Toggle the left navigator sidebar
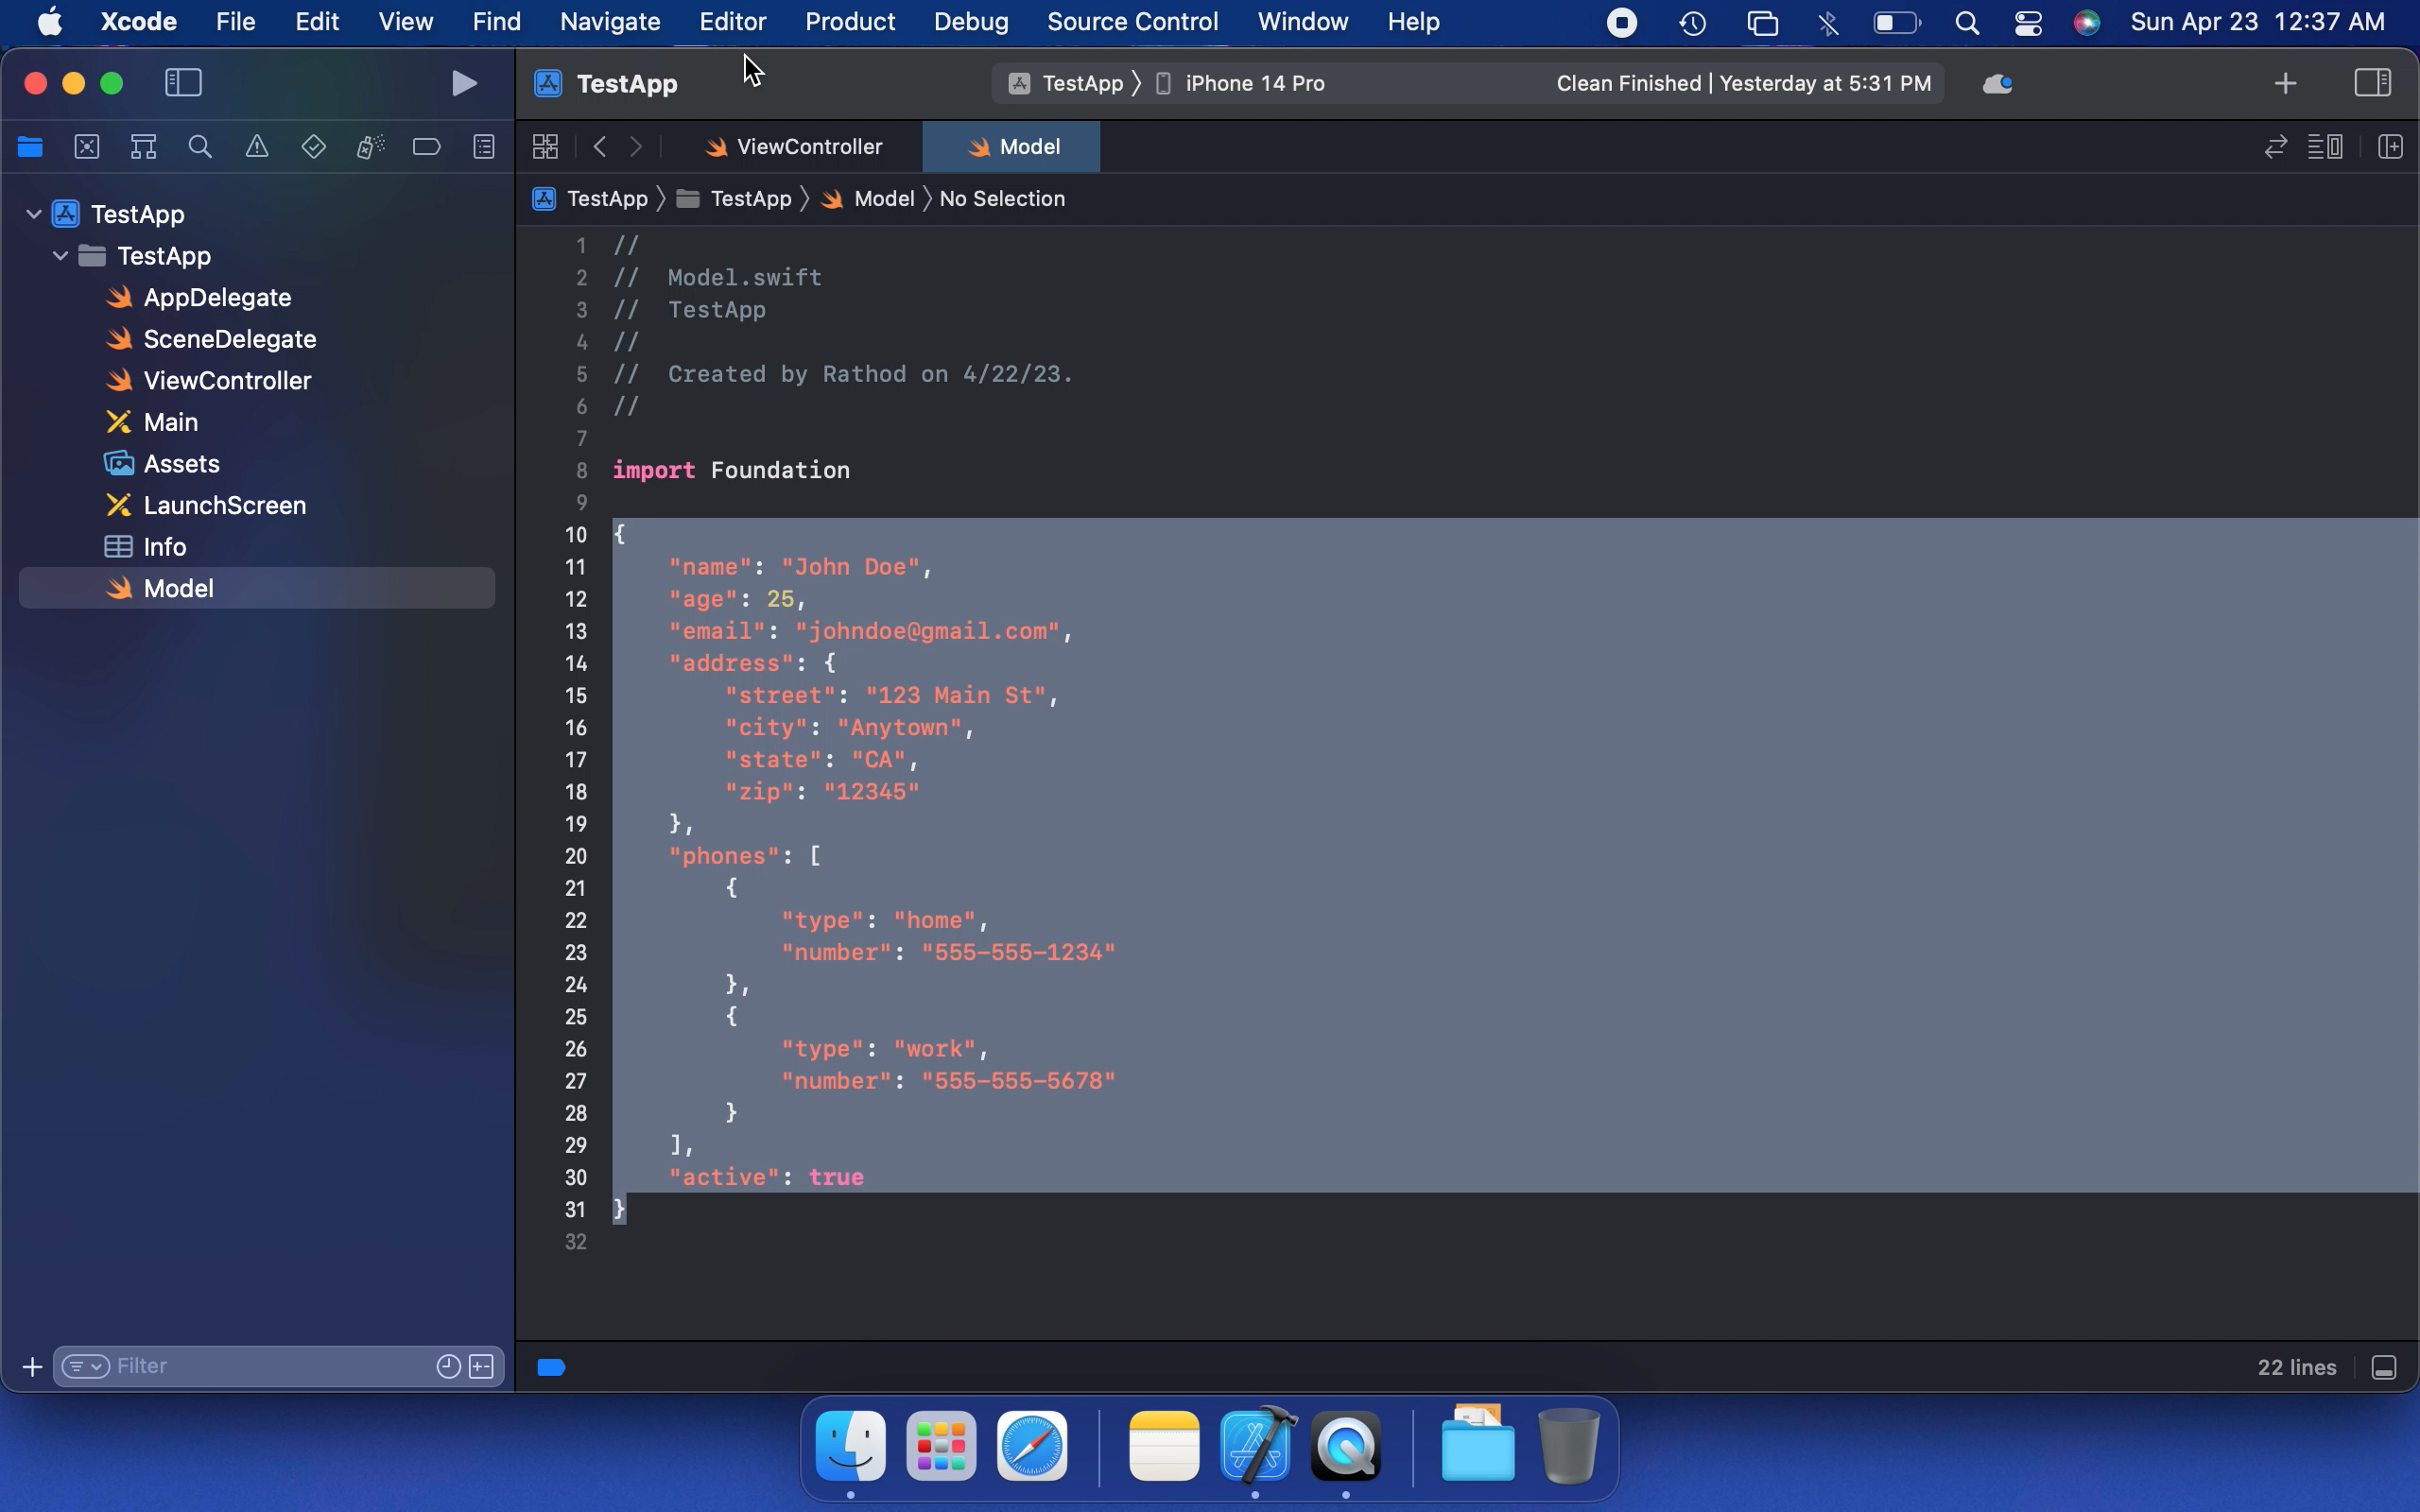This screenshot has height=1512, width=2420. tap(183, 83)
